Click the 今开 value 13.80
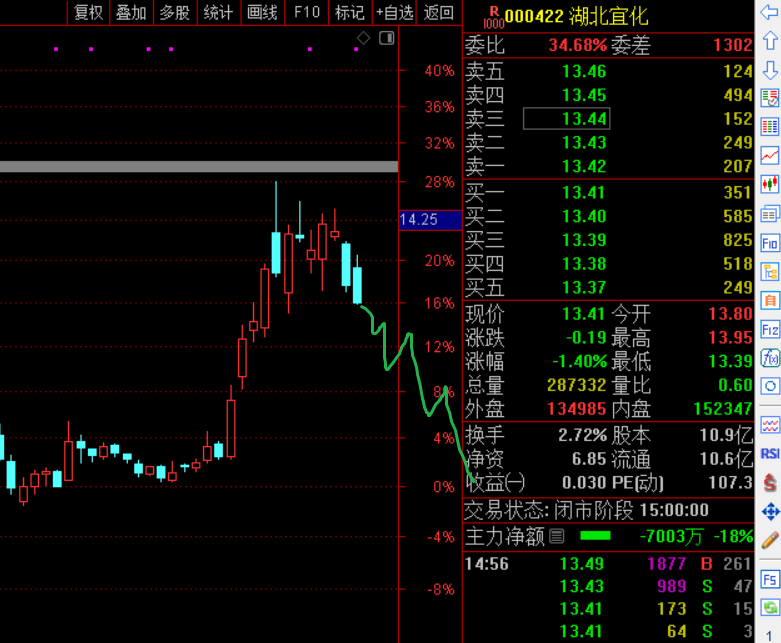781x643 pixels. pyautogui.click(x=730, y=314)
